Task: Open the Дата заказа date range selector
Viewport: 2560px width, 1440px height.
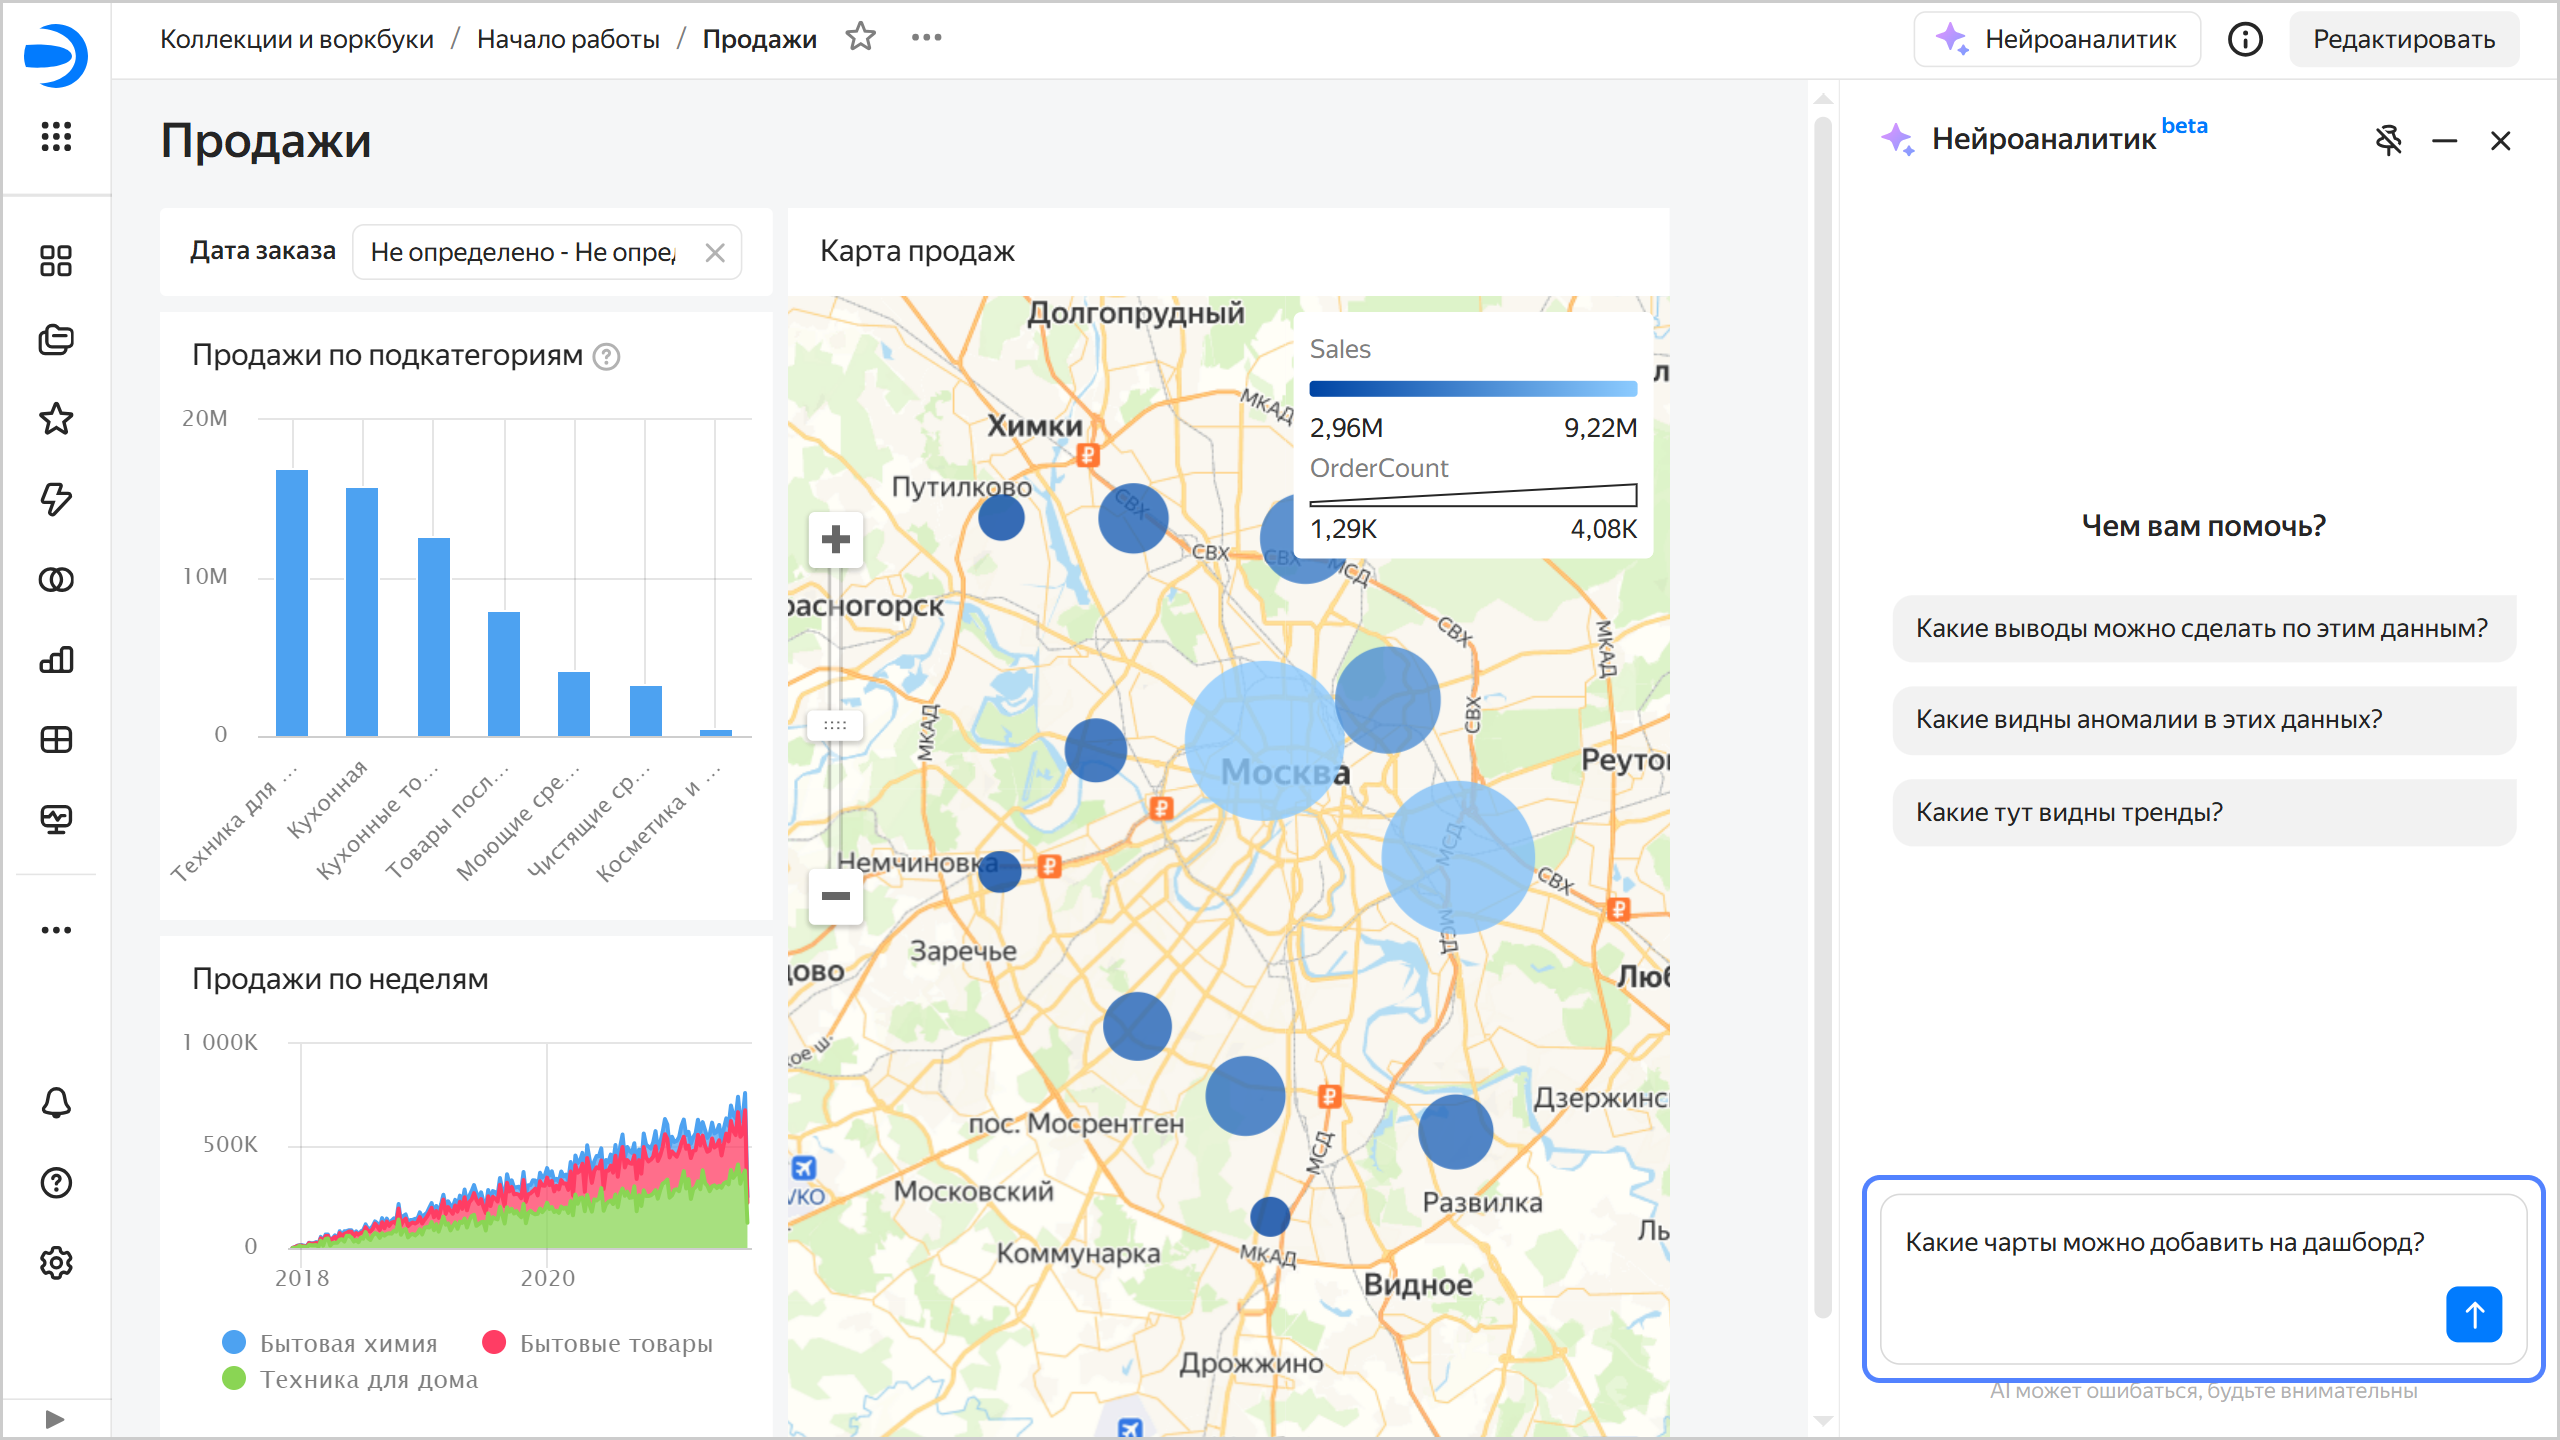Action: coord(523,252)
